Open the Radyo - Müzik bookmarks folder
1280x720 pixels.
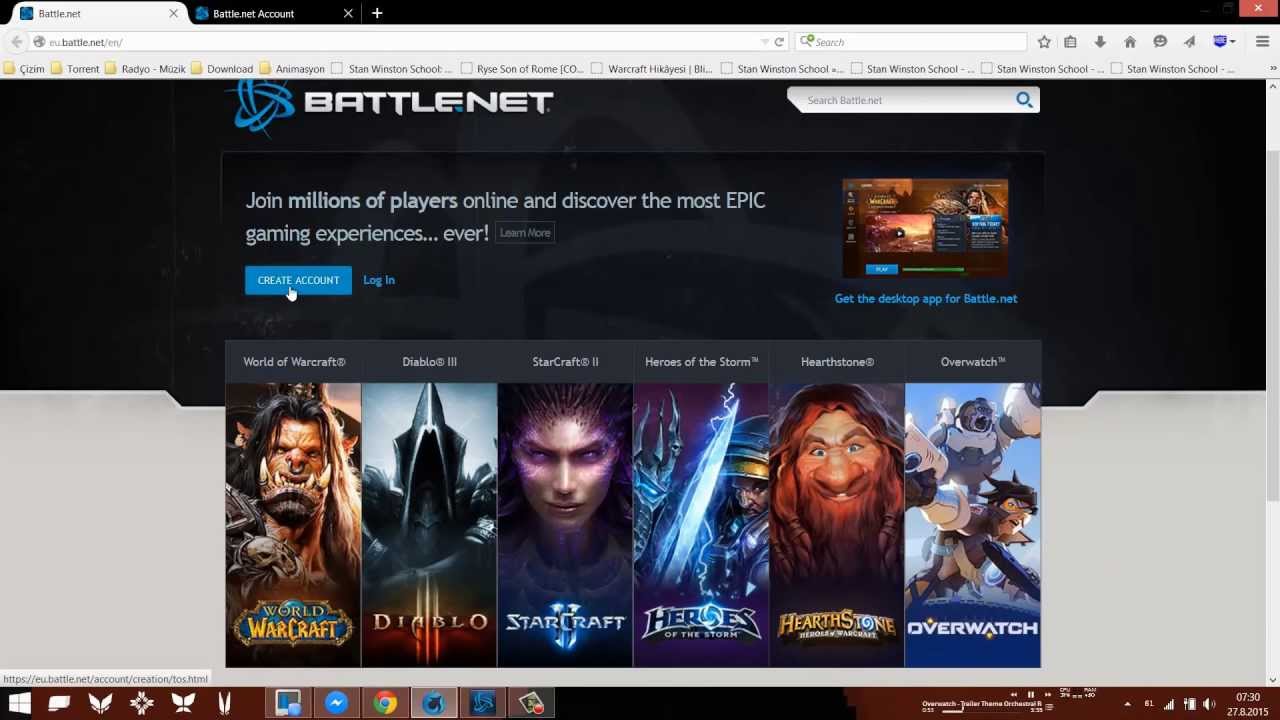145,69
